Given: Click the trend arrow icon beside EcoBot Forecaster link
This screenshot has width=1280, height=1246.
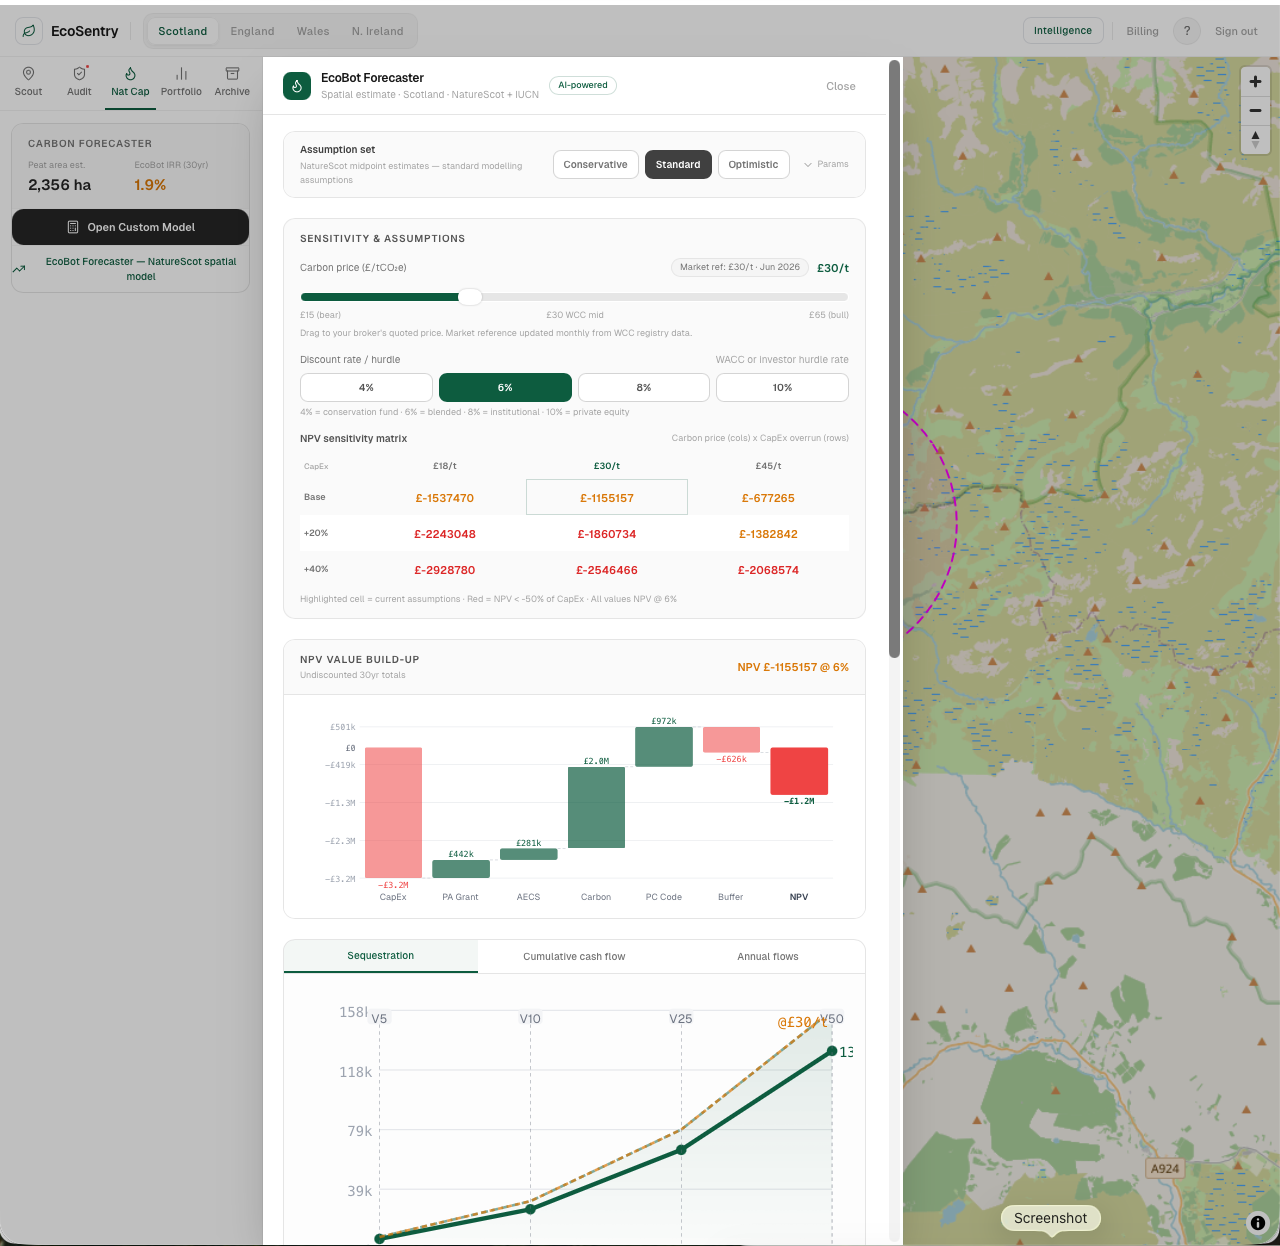Looking at the screenshot, I should (19, 269).
